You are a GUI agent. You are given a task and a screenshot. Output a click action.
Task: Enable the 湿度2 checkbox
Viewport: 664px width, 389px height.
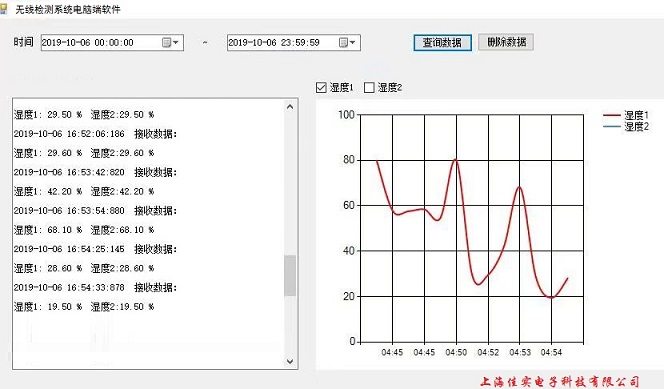point(369,88)
